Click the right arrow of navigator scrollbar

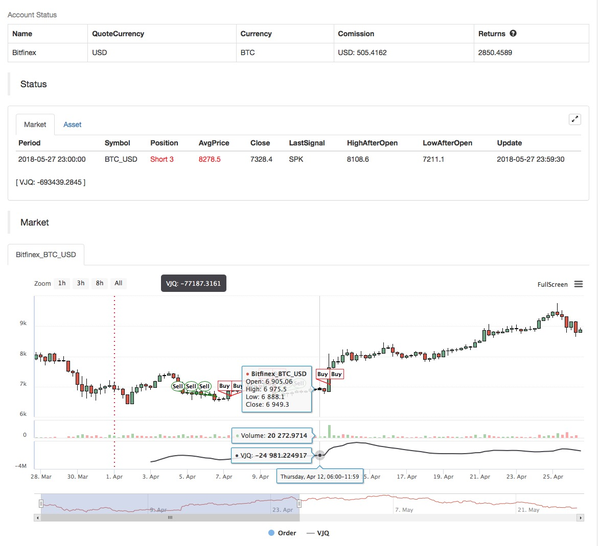579,519
